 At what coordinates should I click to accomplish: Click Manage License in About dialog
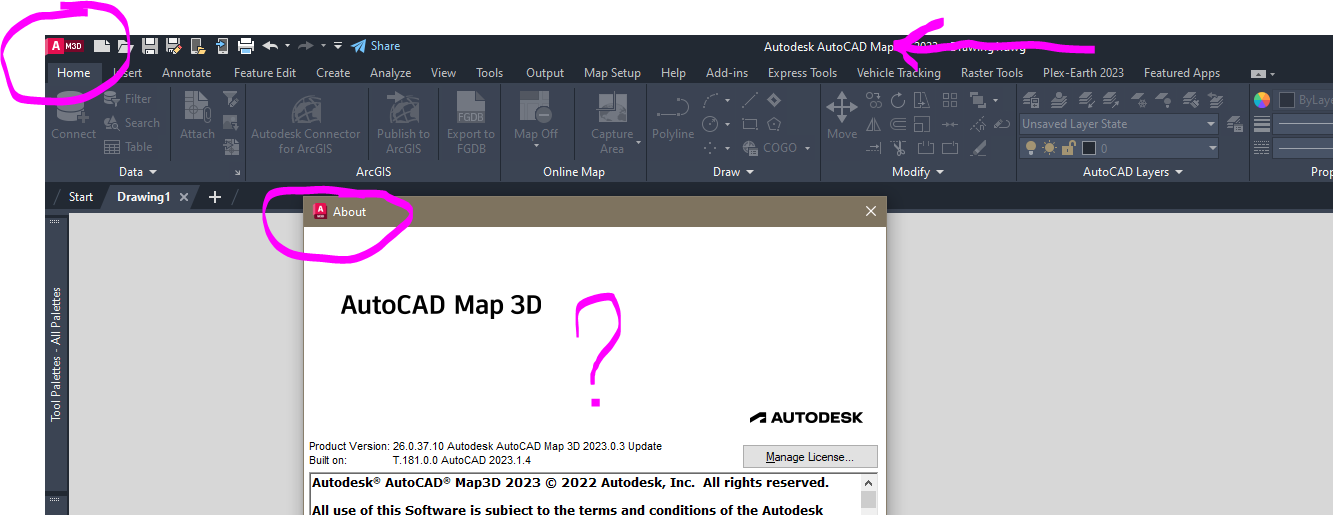coord(810,457)
